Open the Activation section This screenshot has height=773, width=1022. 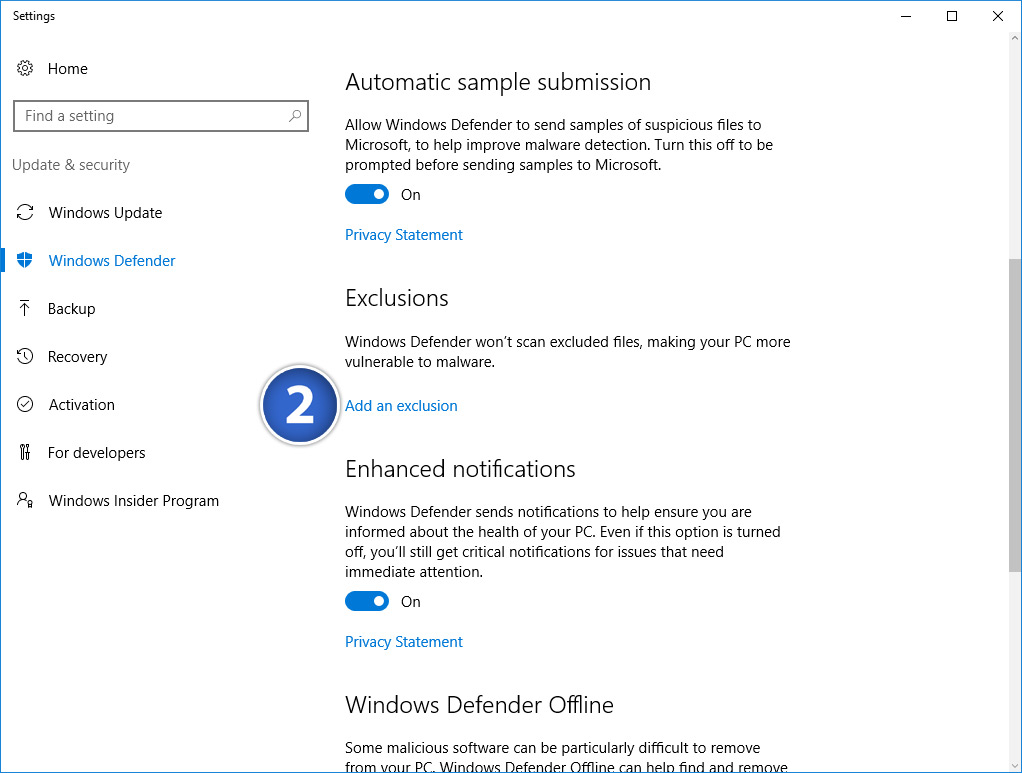coord(81,405)
